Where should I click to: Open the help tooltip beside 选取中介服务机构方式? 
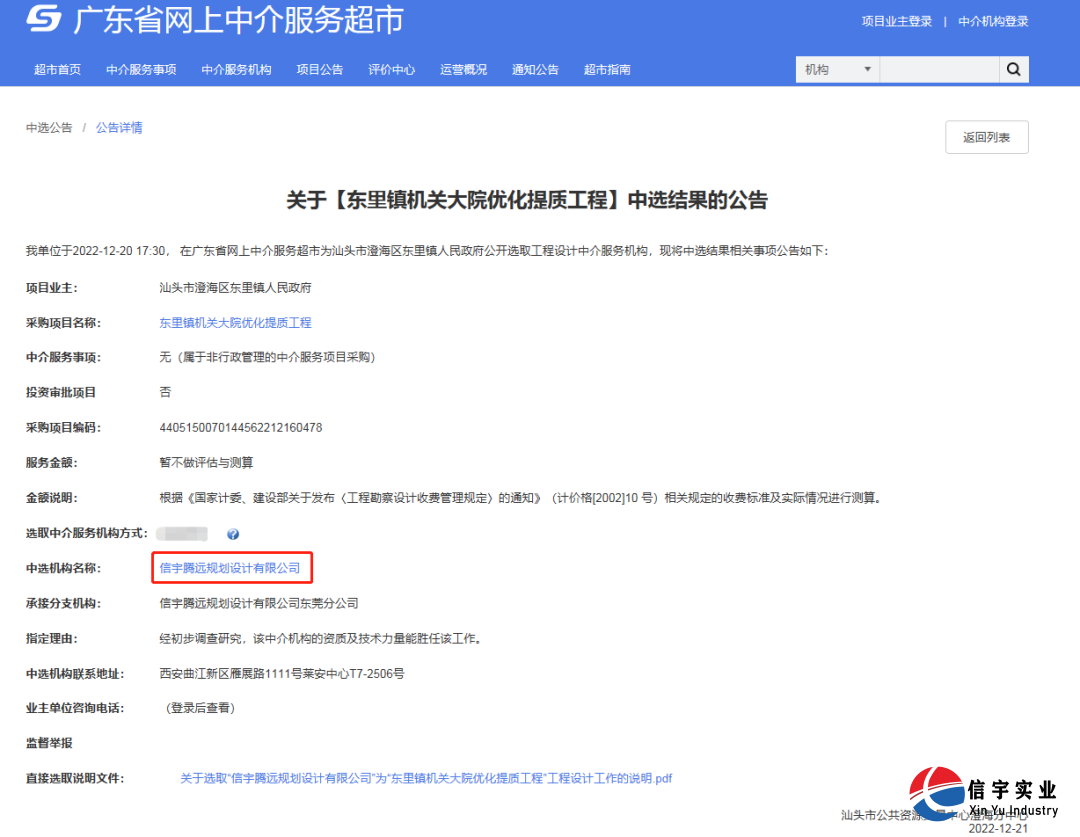point(234,533)
